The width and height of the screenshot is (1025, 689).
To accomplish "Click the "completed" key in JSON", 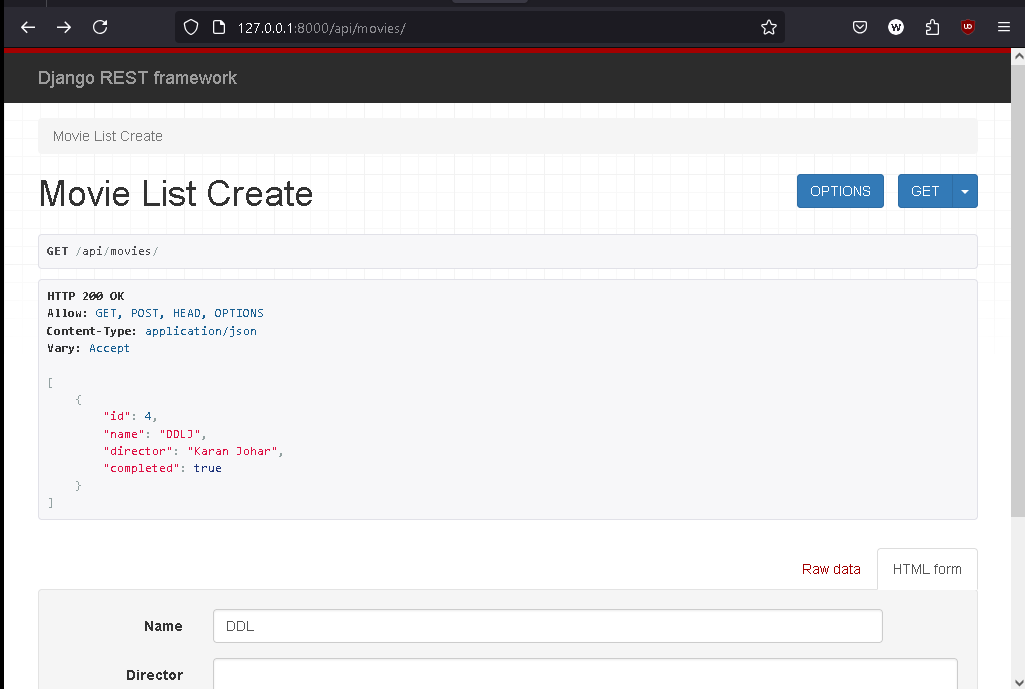I will [141, 468].
